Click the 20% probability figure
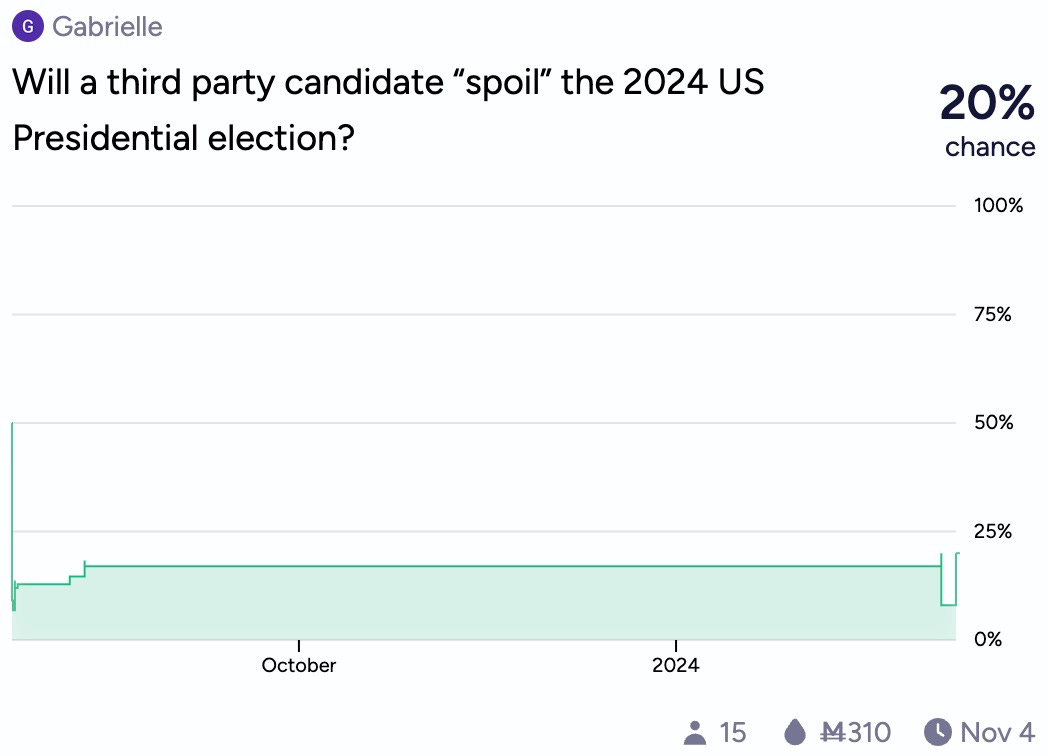Image resolution: width=1048 pixels, height=756 pixels. pos(987,102)
